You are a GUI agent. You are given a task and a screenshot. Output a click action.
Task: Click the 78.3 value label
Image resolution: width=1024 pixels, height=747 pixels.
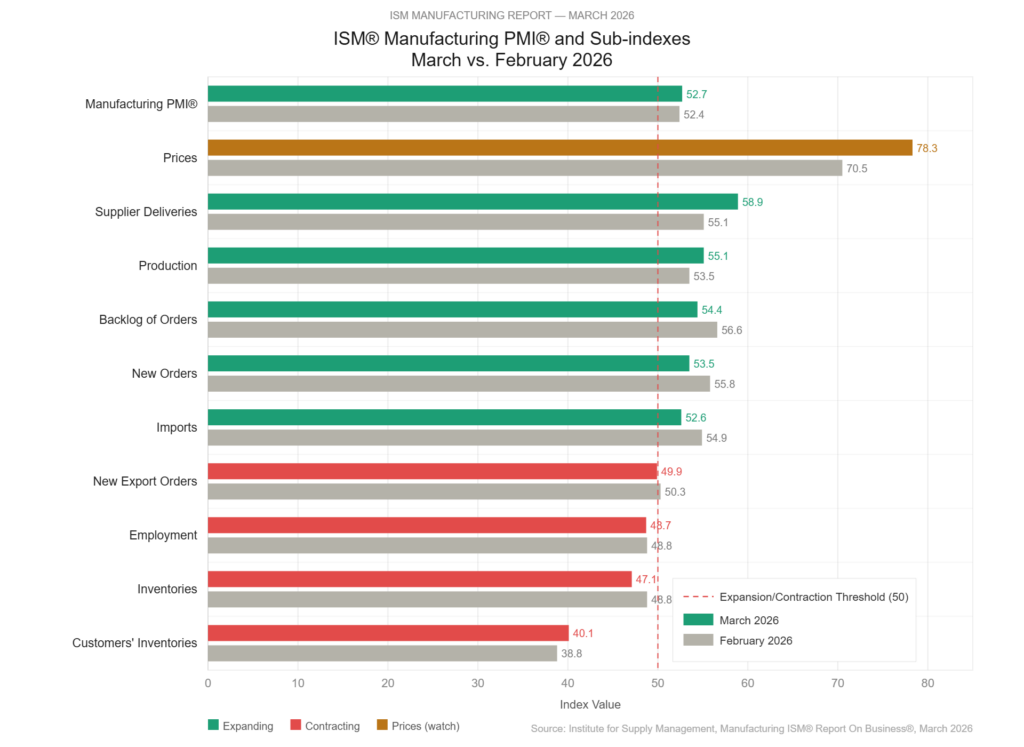929,148
